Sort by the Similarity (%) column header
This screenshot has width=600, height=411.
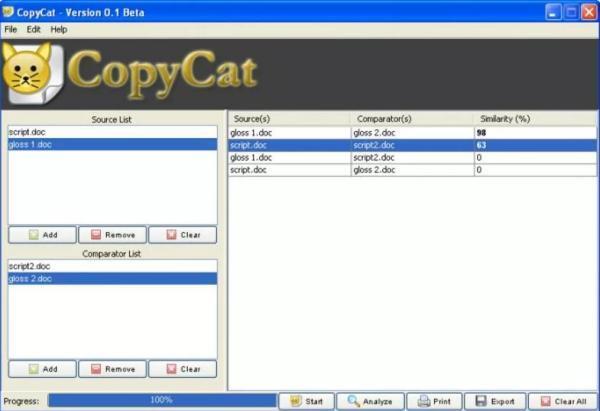click(535, 119)
